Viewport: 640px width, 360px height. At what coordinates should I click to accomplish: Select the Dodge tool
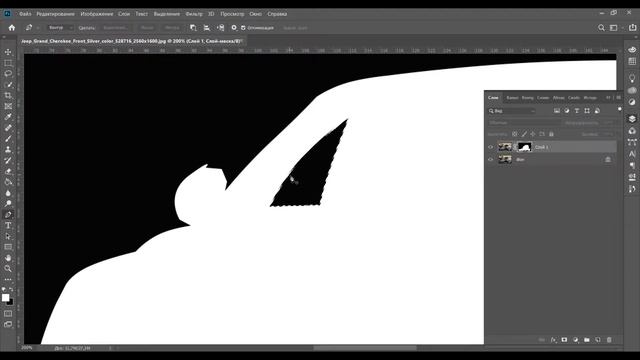(8, 204)
